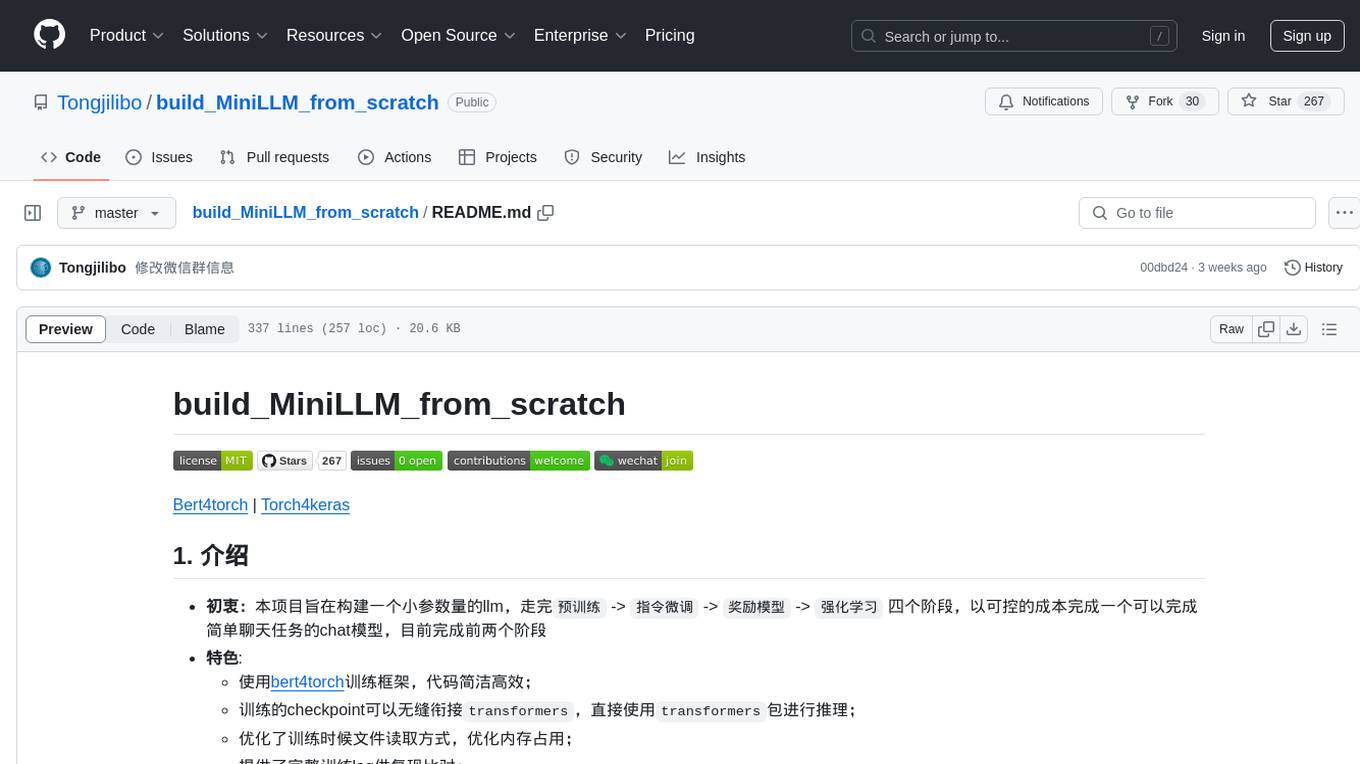Screen dimensions: 1360x764
Task: Open the Tongjilibo owner link
Action: (x=99, y=102)
